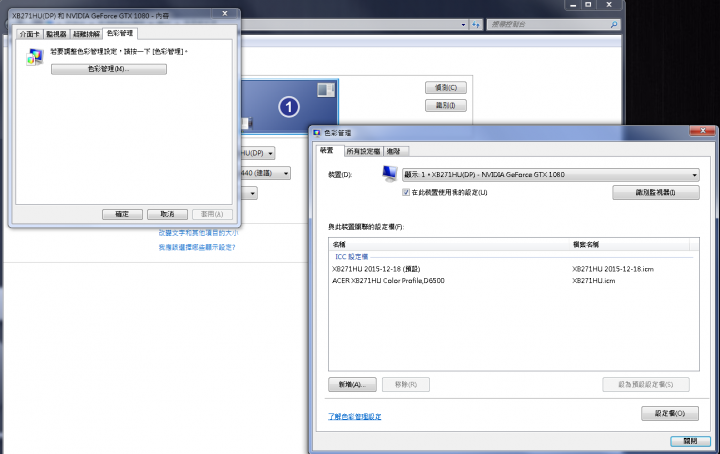Click the 取消 button in the properties dialog
The width and height of the screenshot is (720, 454).
tap(167, 214)
